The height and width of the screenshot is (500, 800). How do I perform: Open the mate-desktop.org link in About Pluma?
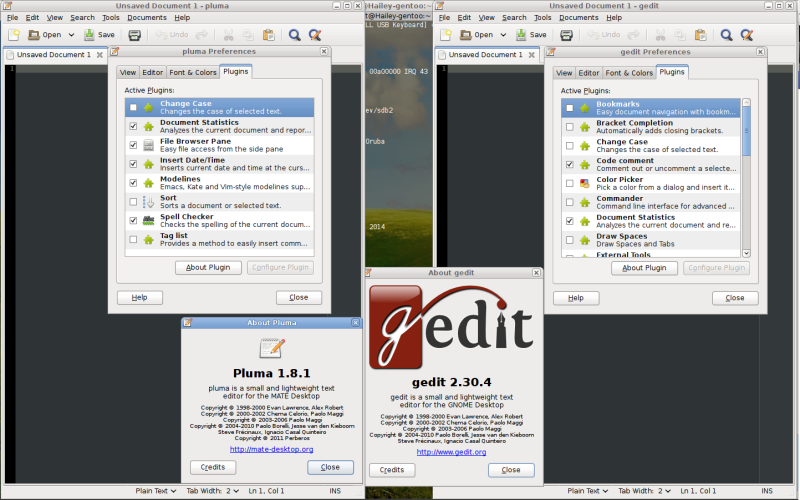pyautogui.click(x=271, y=449)
